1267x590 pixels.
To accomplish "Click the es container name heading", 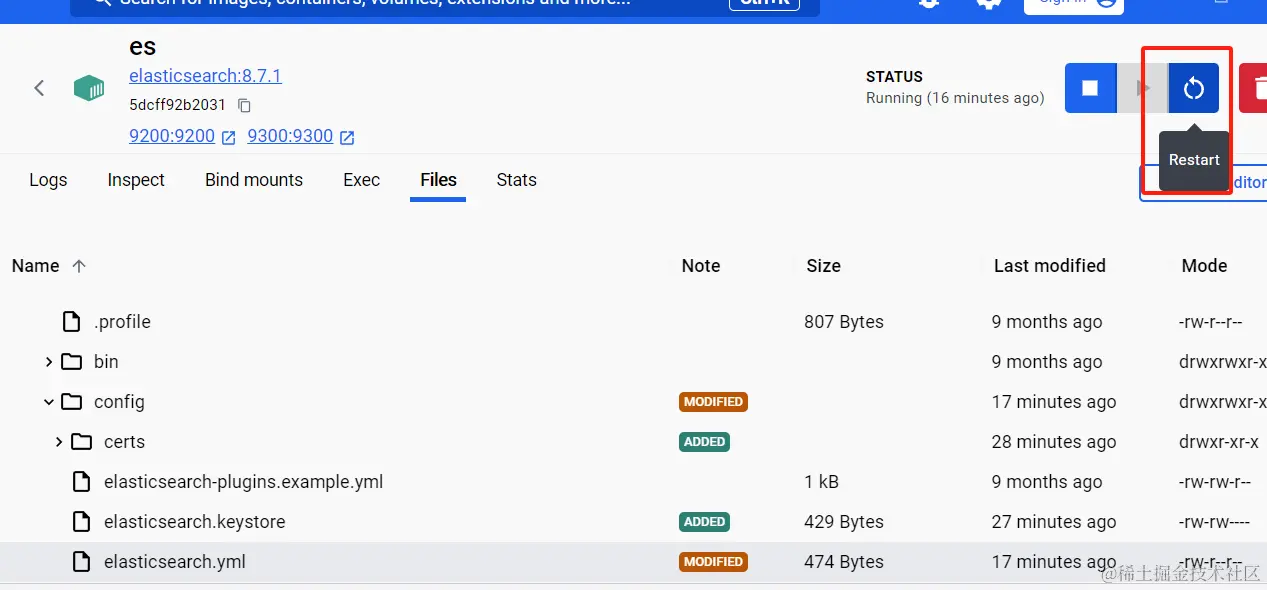I will [x=143, y=47].
